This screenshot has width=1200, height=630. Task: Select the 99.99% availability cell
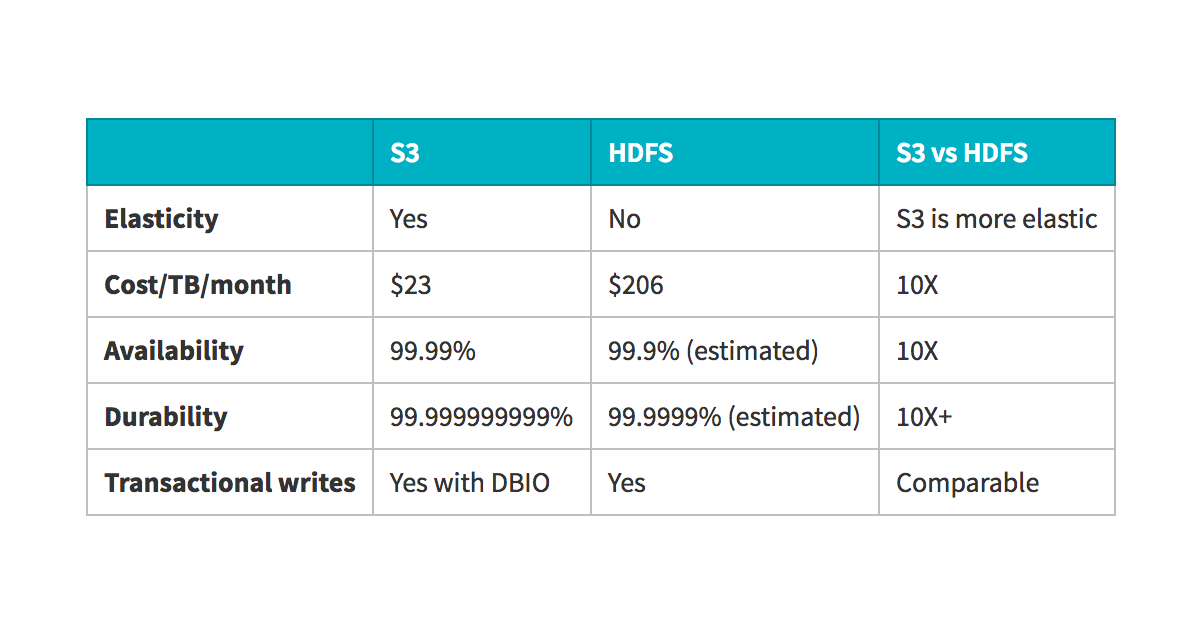point(433,351)
